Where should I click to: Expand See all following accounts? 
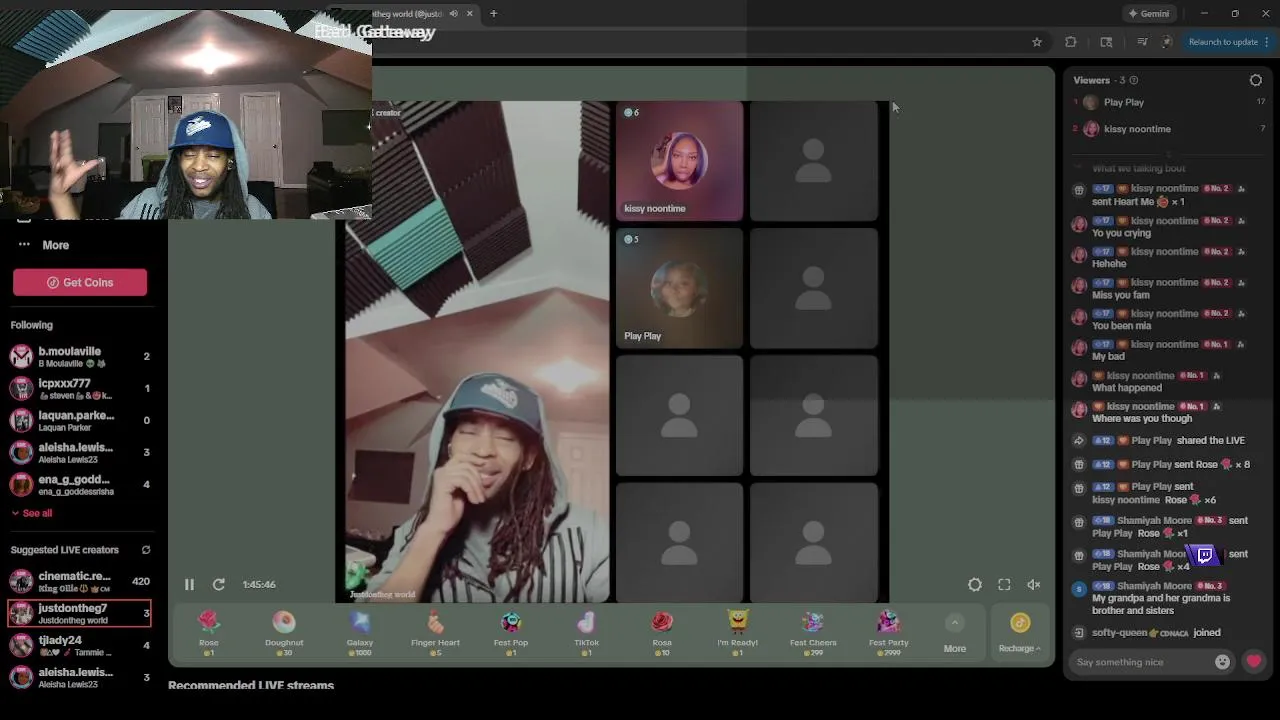(x=32, y=513)
